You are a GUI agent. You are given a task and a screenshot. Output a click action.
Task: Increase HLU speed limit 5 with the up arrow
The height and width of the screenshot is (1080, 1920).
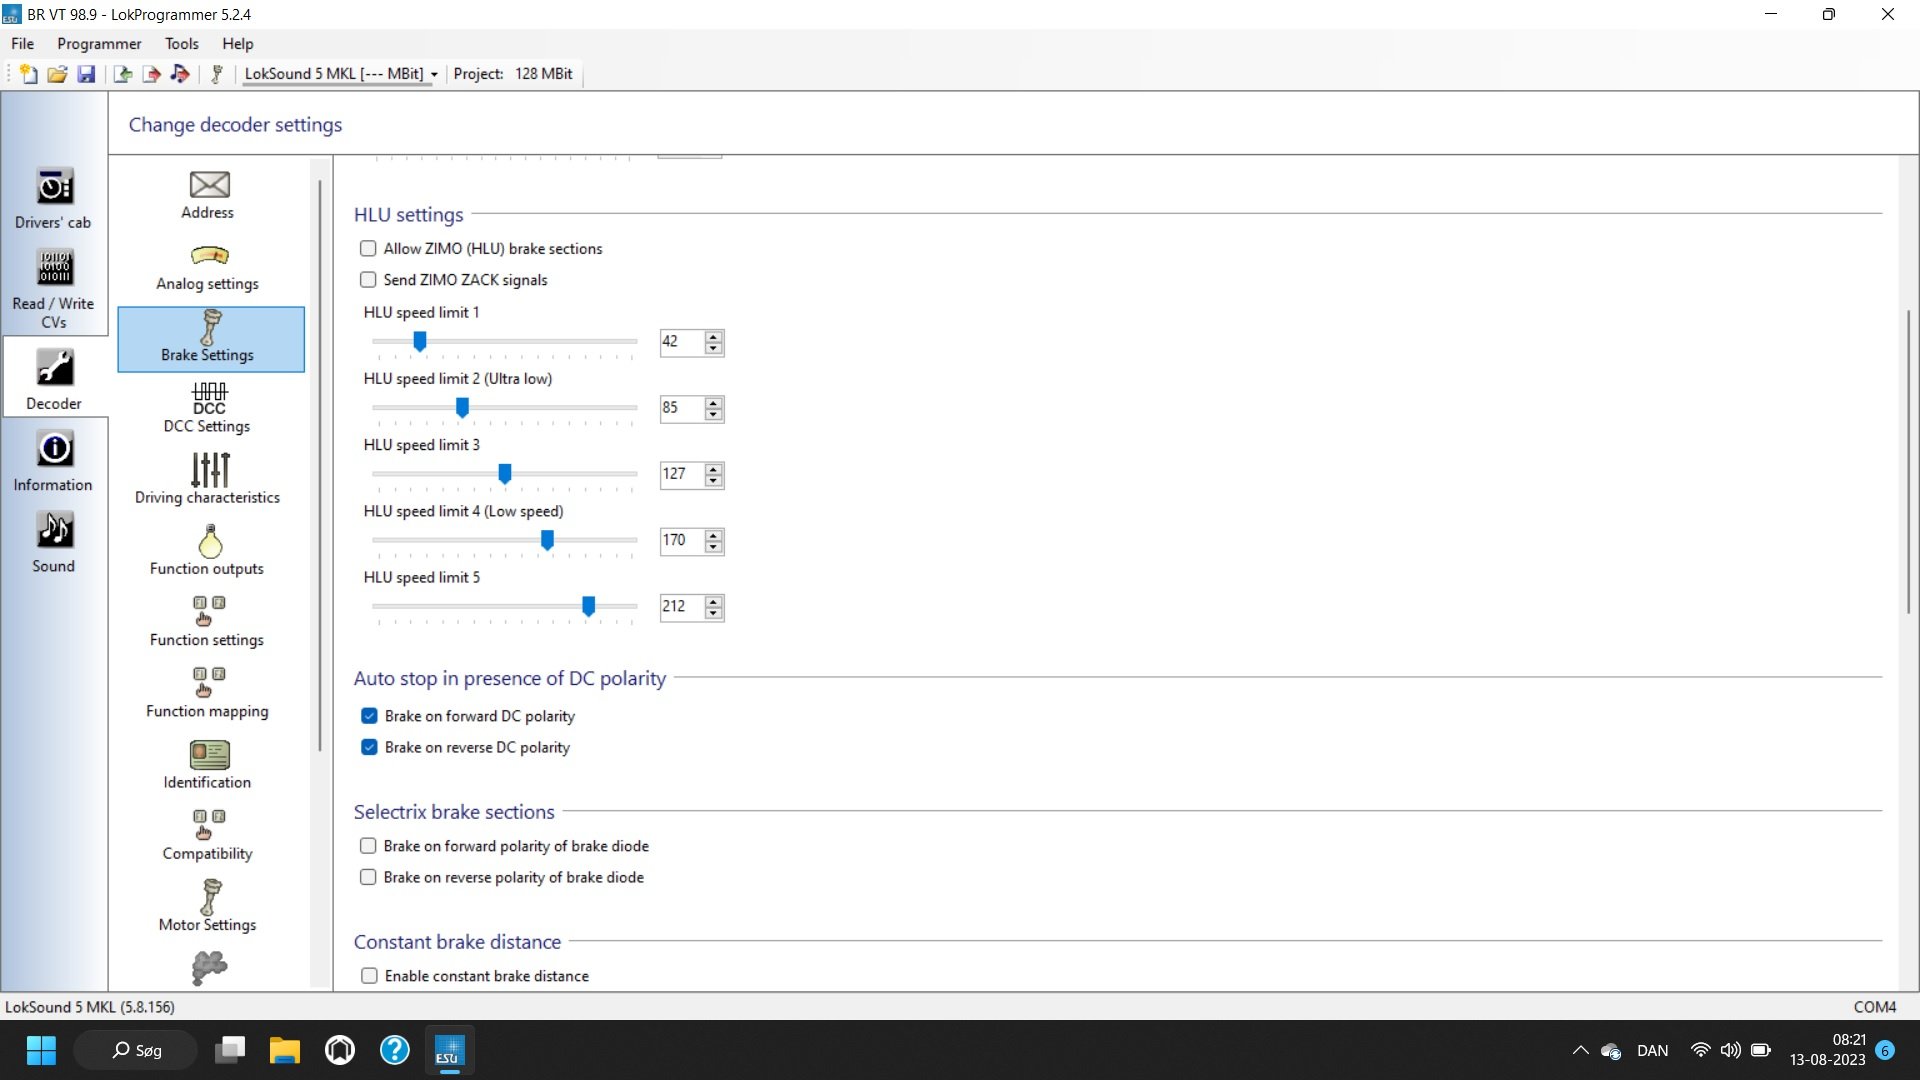pyautogui.click(x=713, y=601)
